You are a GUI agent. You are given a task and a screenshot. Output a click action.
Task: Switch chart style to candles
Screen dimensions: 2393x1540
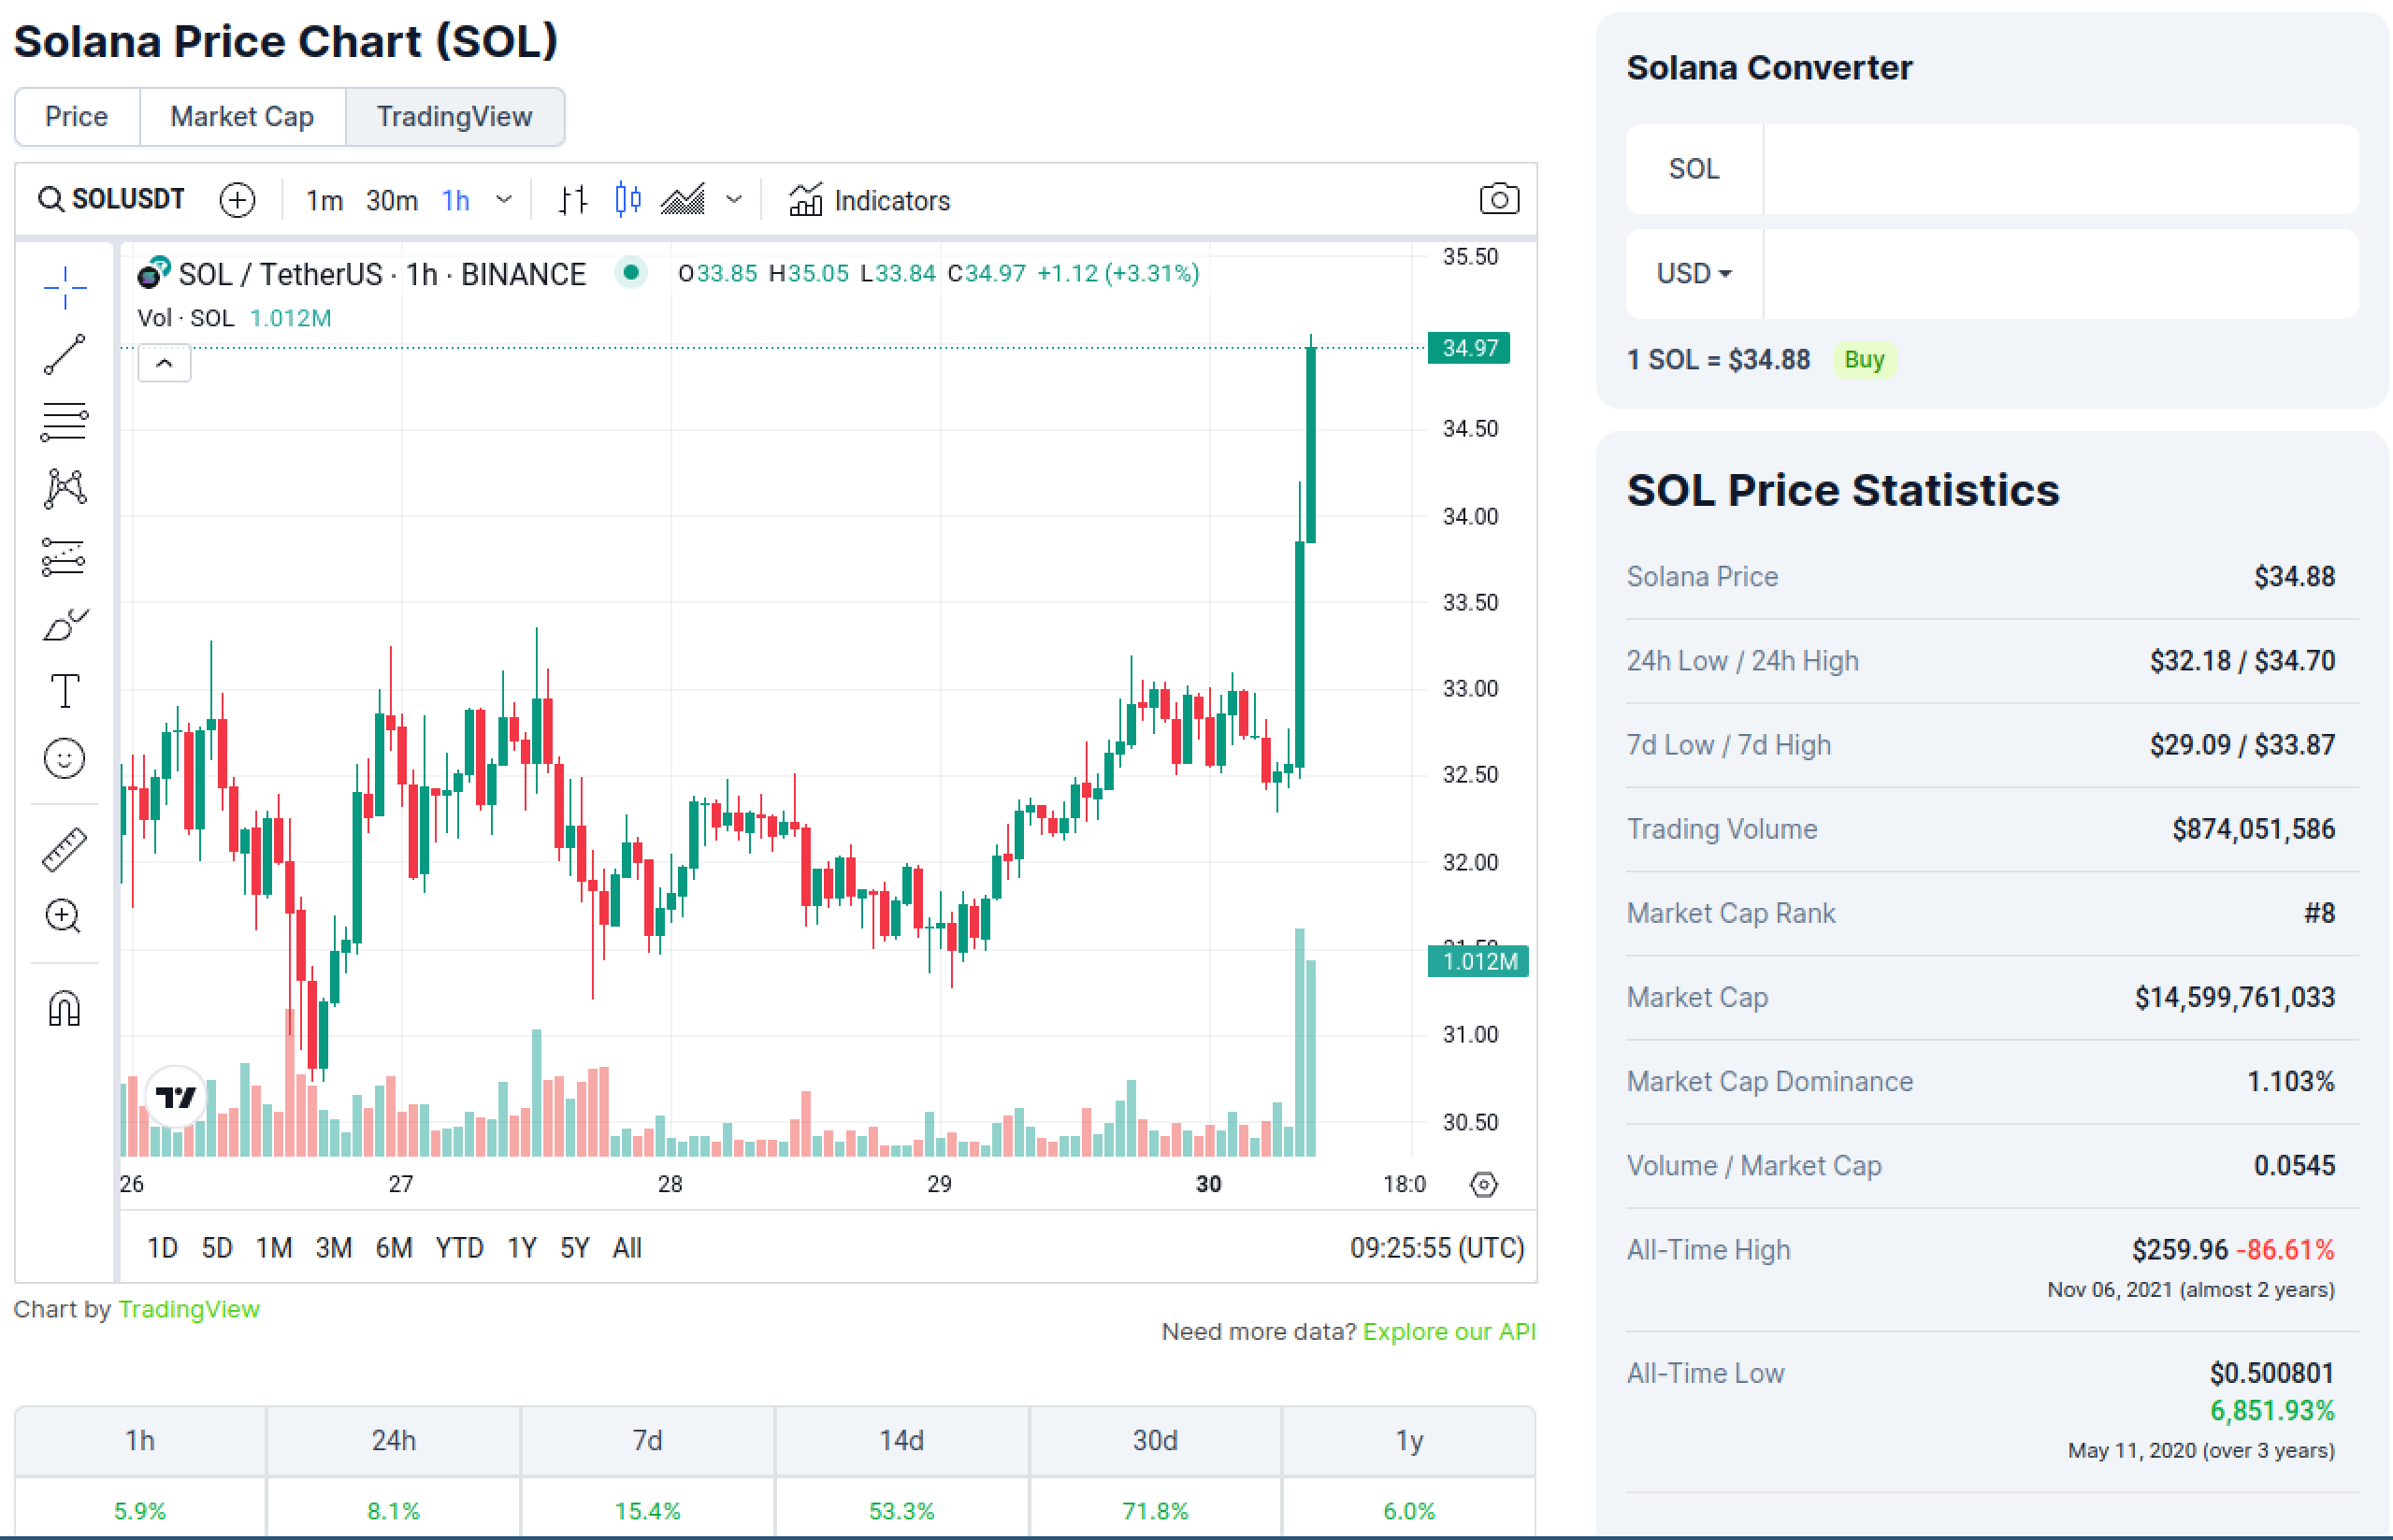click(627, 200)
